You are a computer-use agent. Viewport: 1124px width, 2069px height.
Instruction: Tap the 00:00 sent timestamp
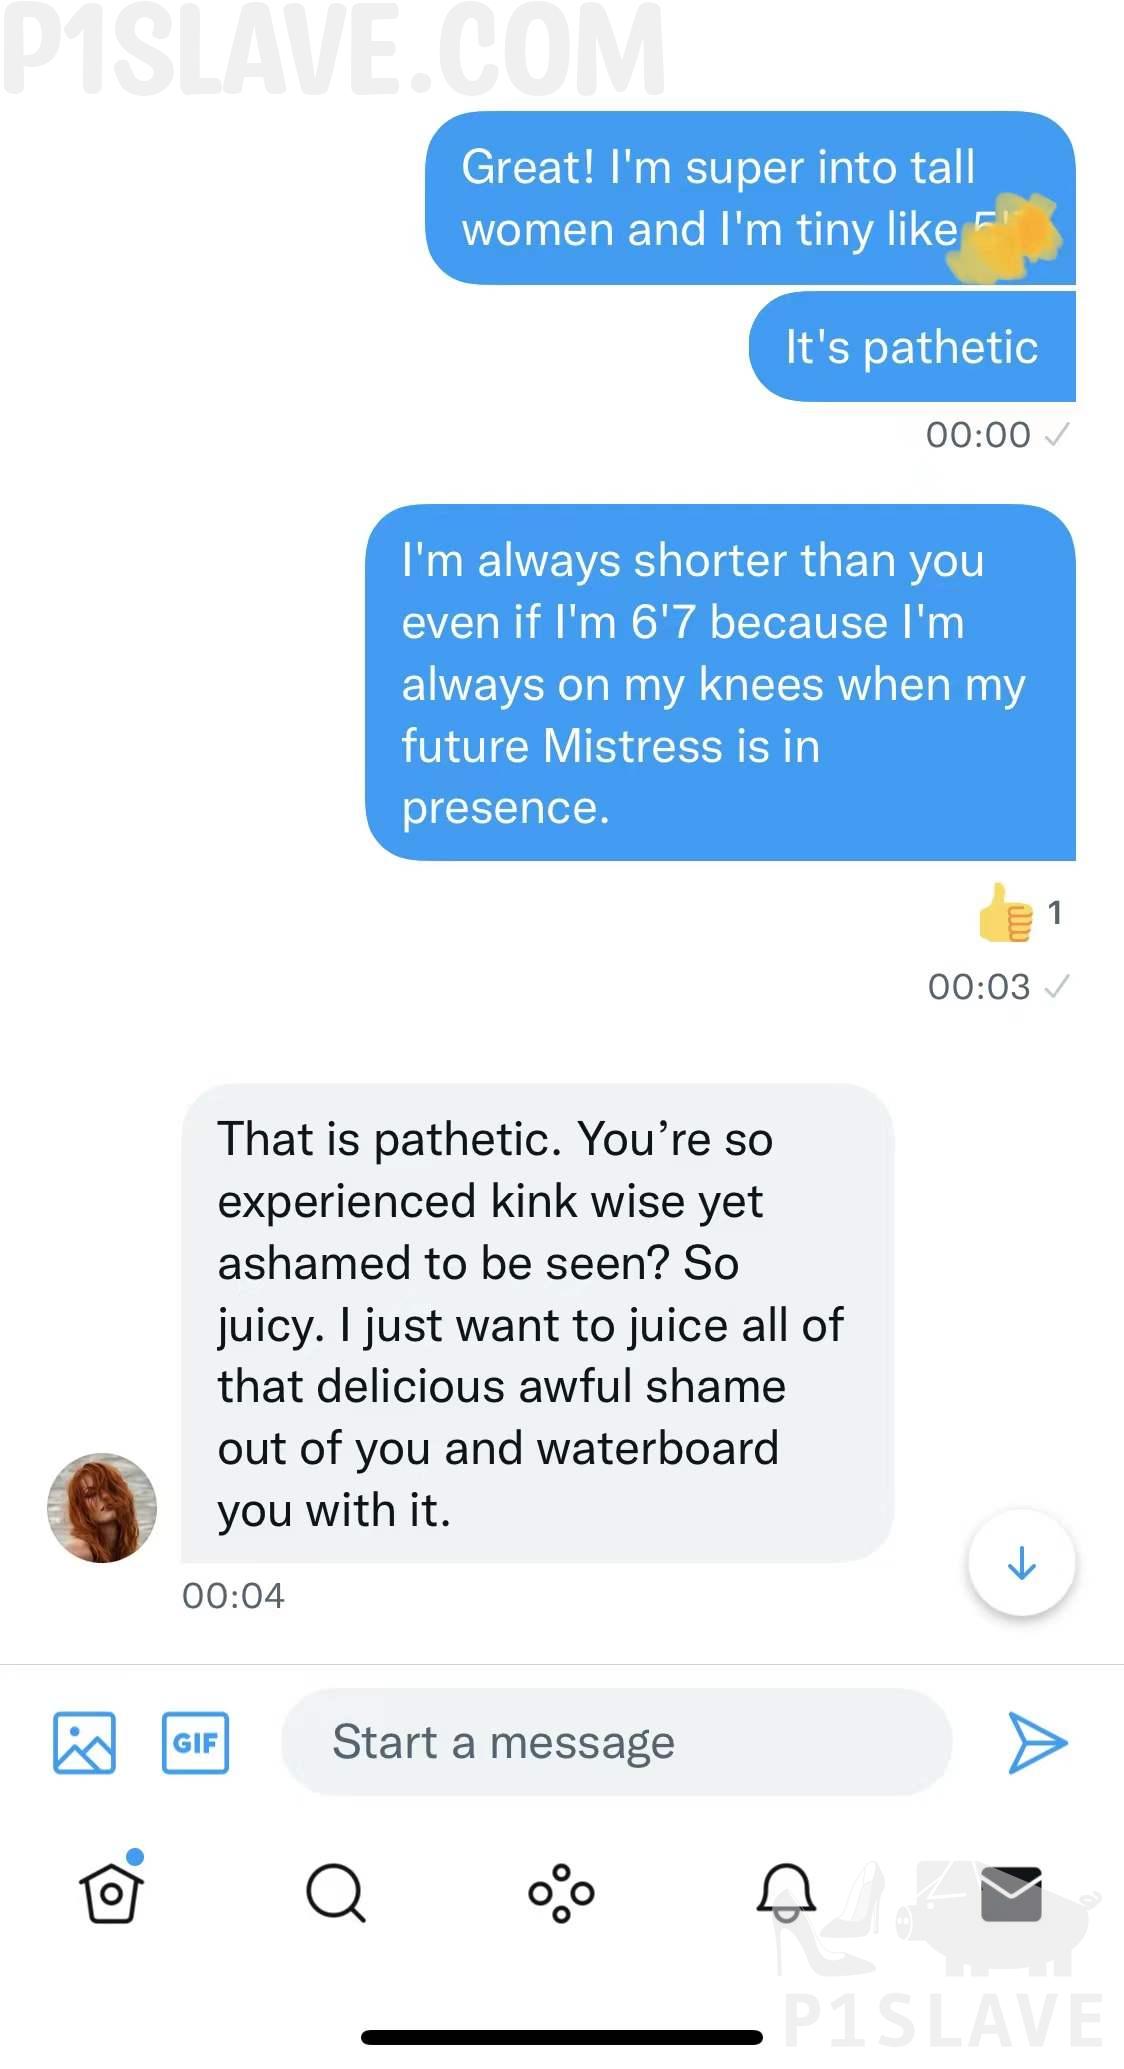tap(978, 435)
